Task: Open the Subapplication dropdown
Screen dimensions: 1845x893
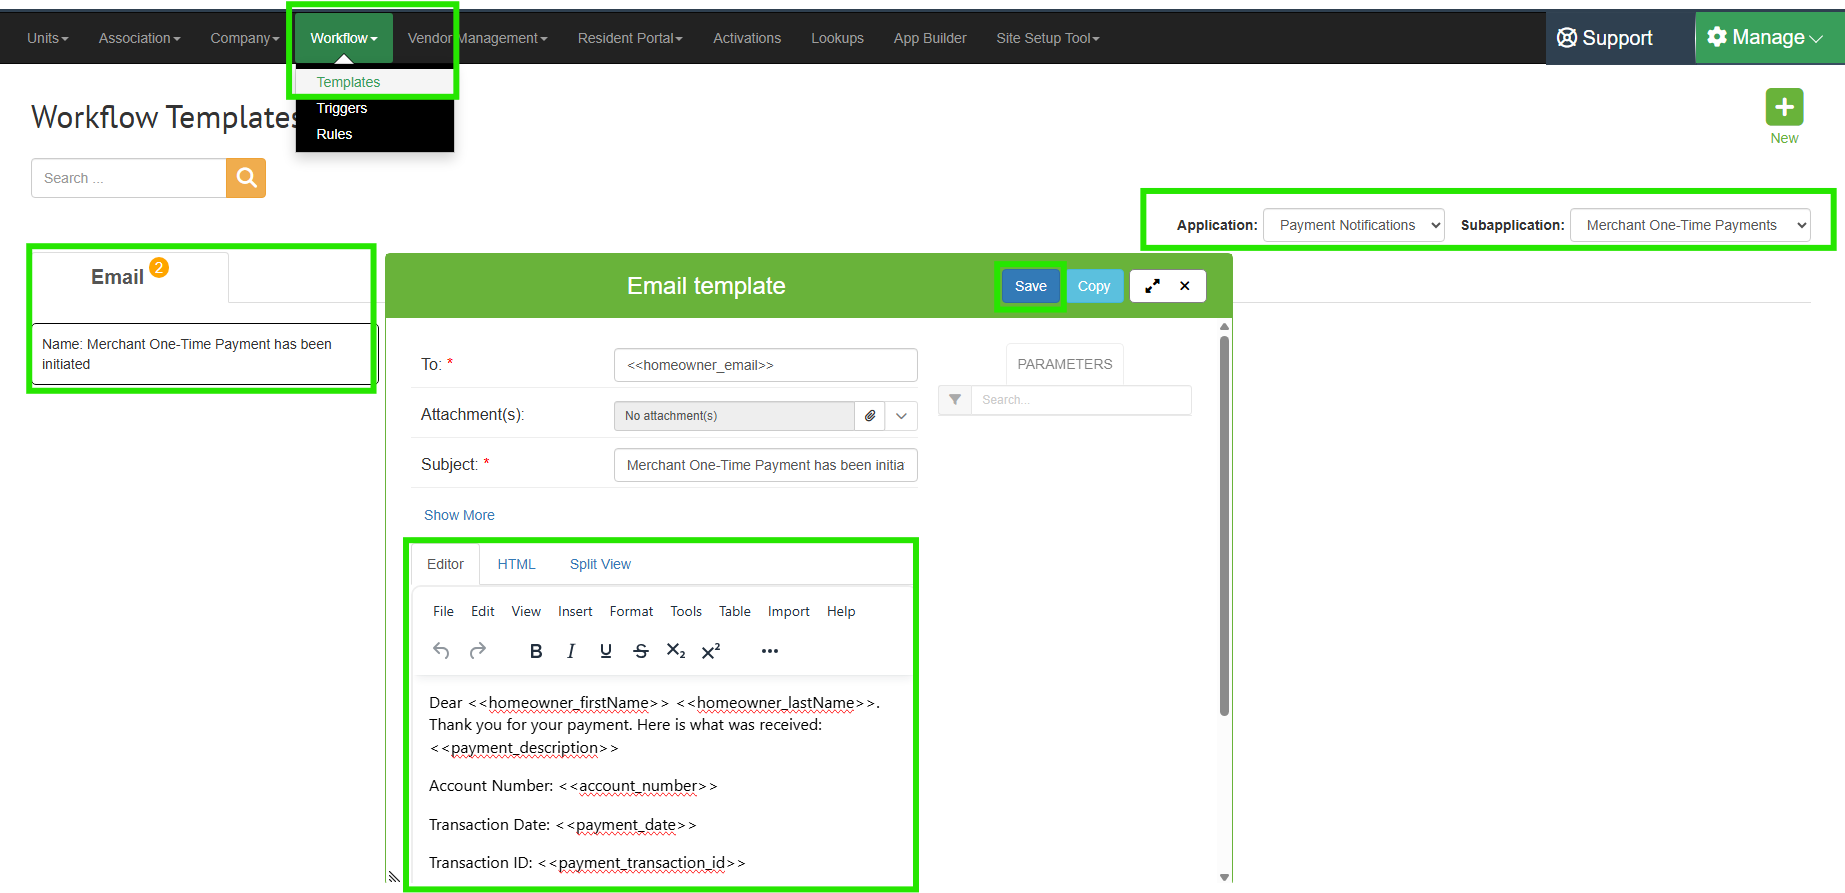Action: pyautogui.click(x=1689, y=225)
